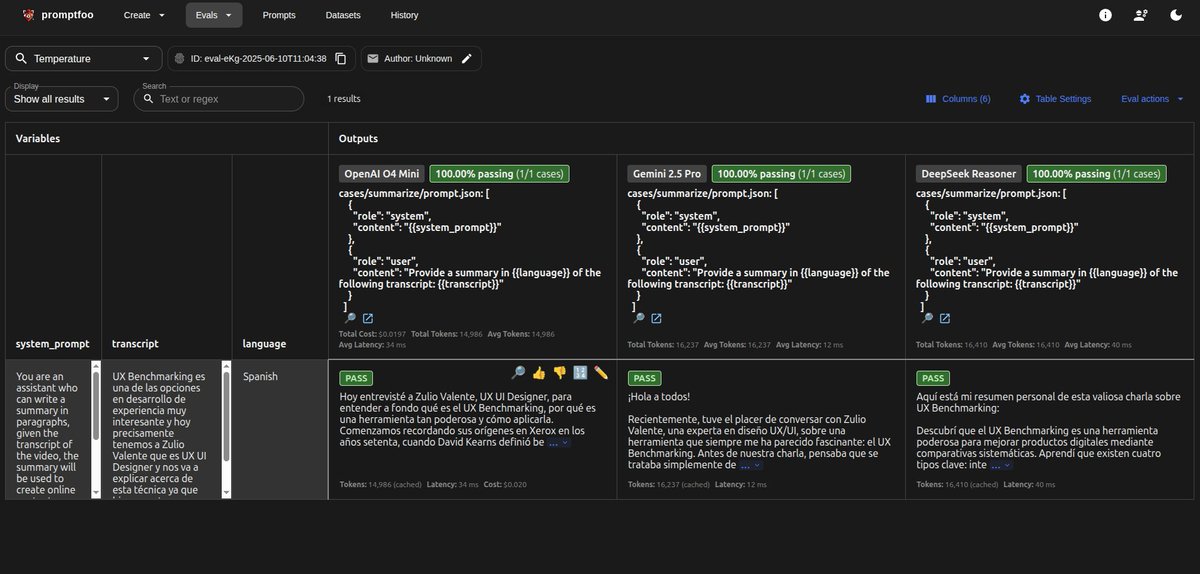Click the envelope icon beside Author

[x=373, y=59]
